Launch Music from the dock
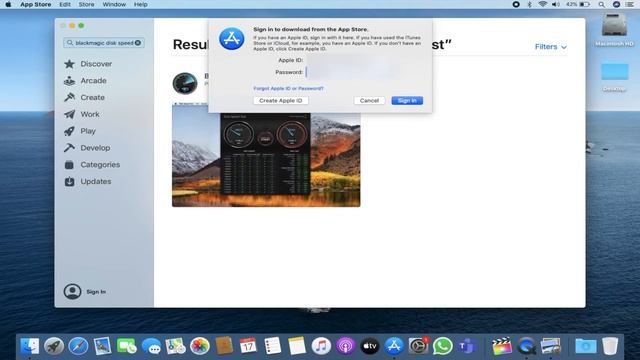Image resolution: width=640 pixels, height=360 pixels. pos(321,346)
